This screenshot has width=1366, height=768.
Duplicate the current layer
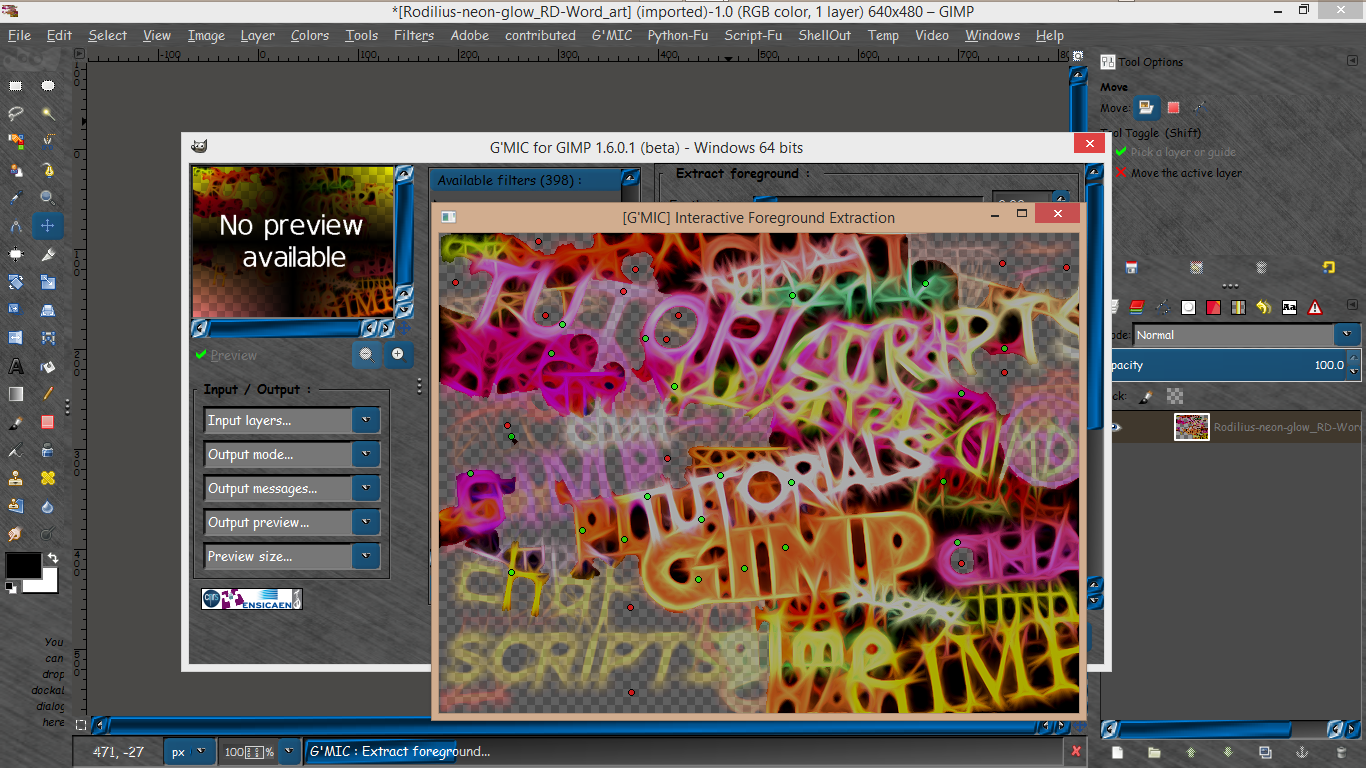point(1265,752)
